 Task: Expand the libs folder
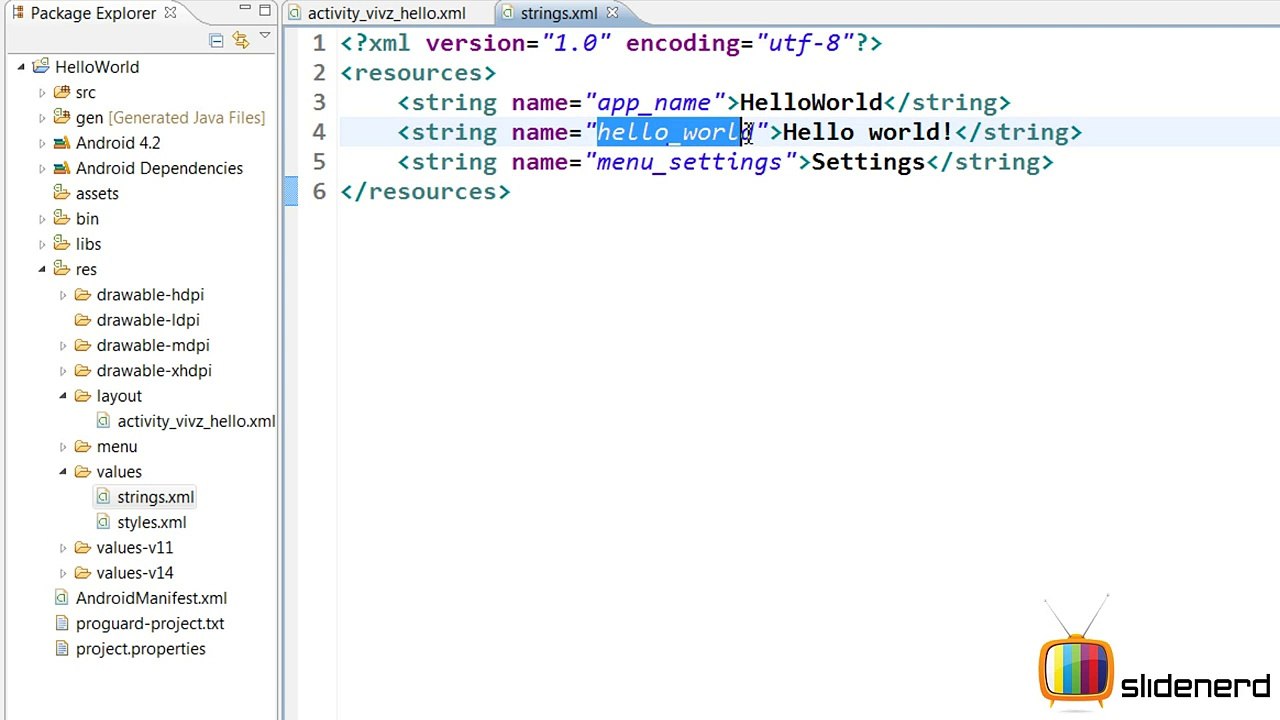coord(42,244)
